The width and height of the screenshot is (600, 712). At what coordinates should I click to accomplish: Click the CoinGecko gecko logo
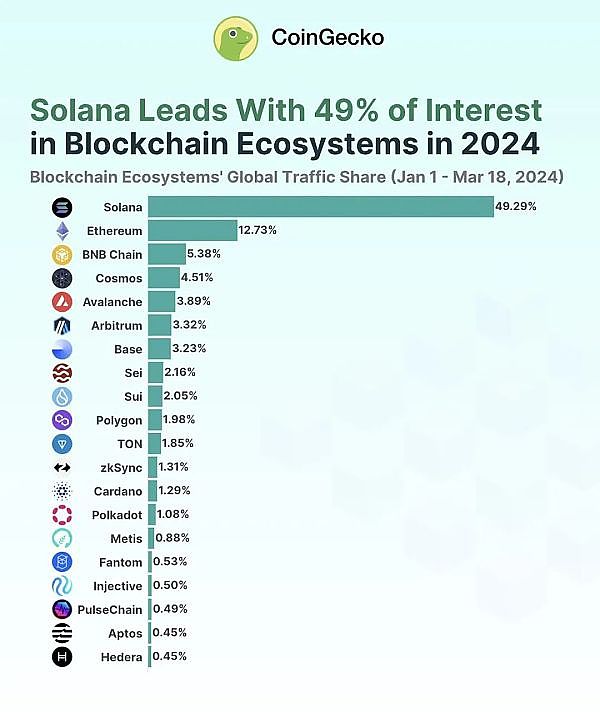(237, 38)
